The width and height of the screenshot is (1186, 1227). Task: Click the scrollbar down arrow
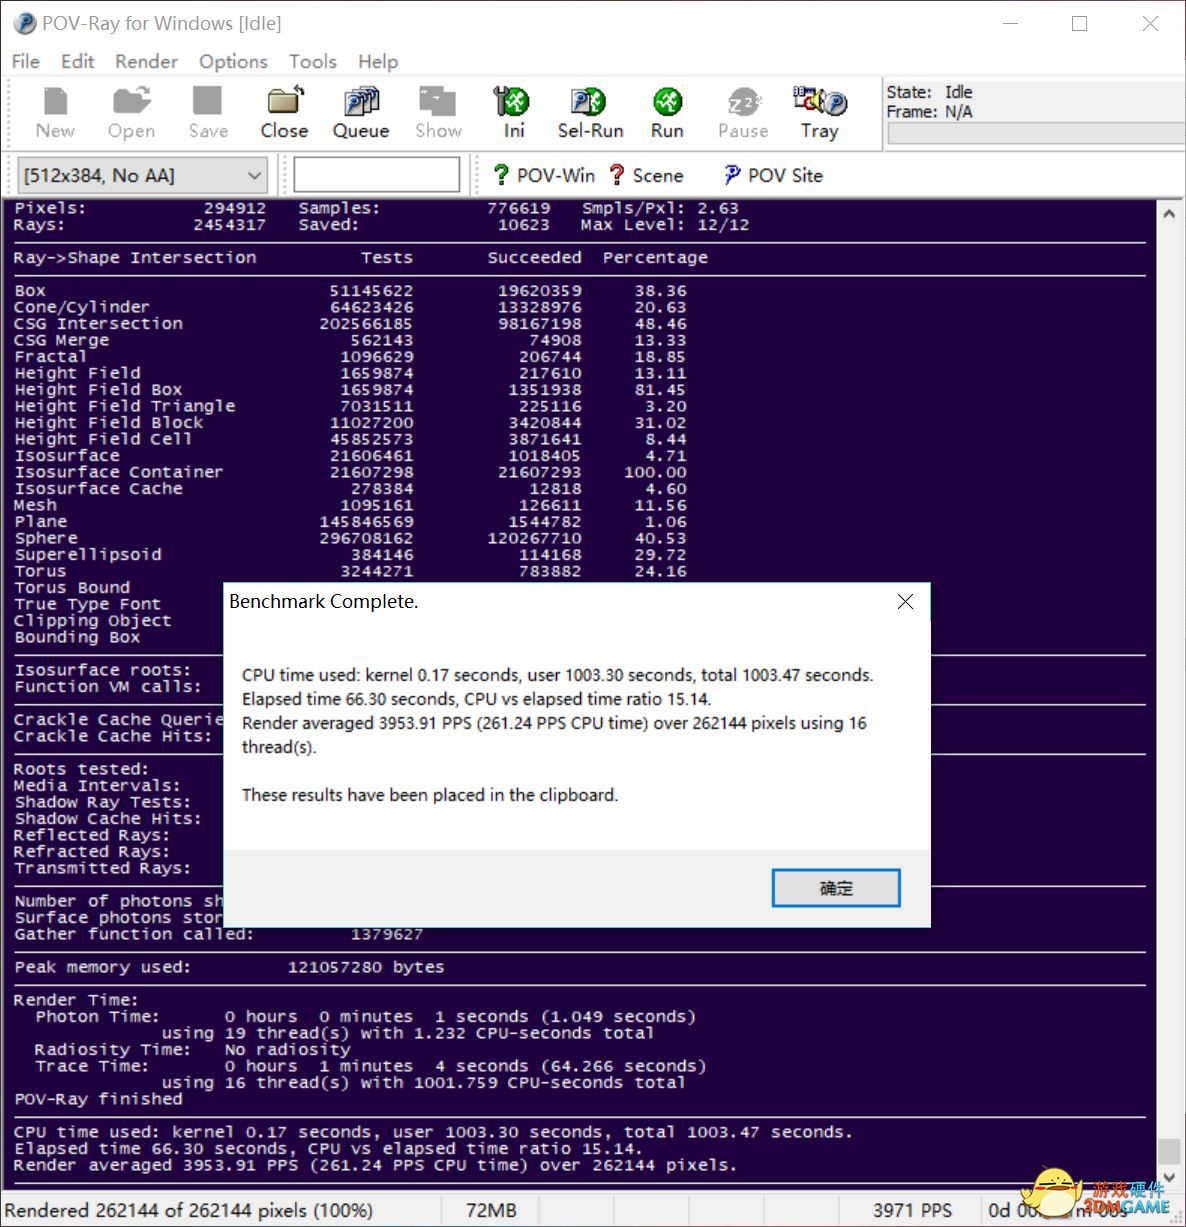[1168, 1177]
